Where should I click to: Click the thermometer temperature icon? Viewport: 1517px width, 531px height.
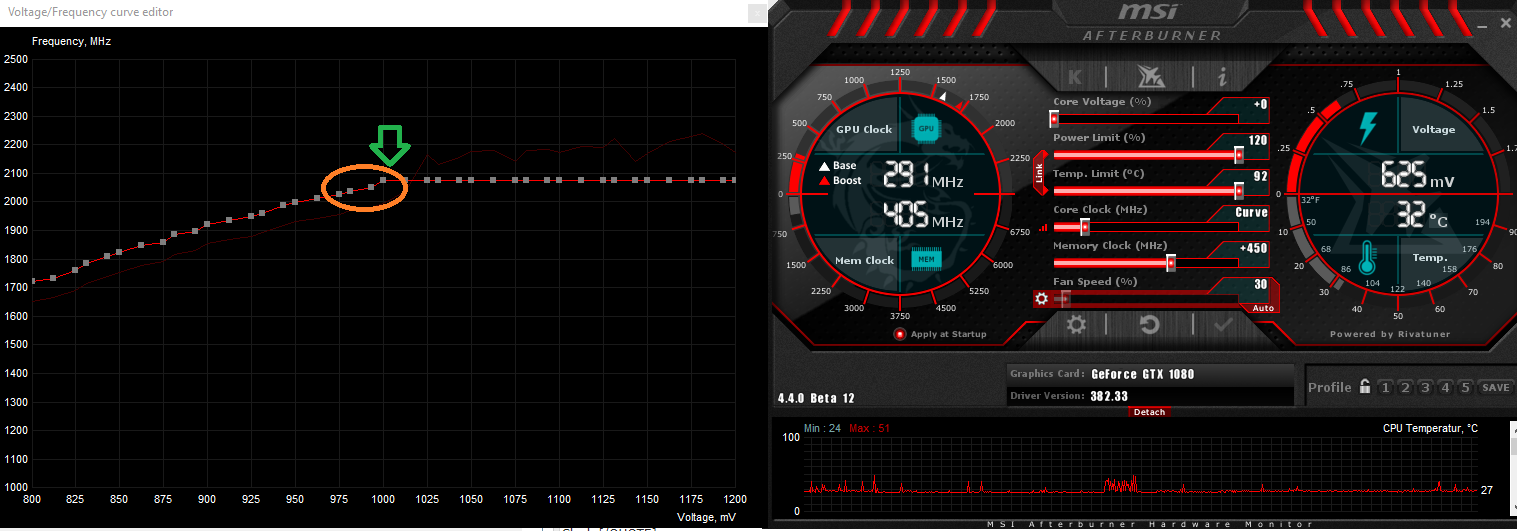click(x=1369, y=258)
